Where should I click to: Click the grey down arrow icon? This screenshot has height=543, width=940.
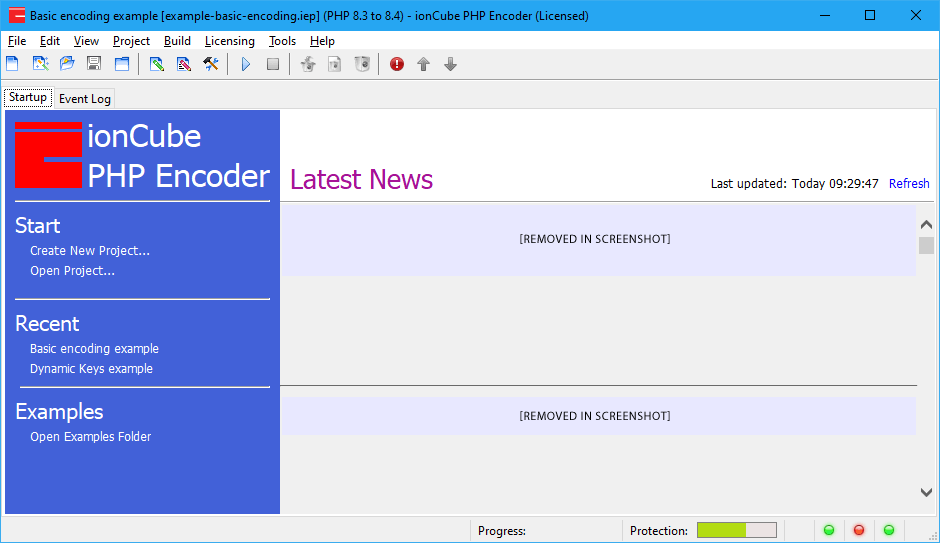click(x=451, y=64)
